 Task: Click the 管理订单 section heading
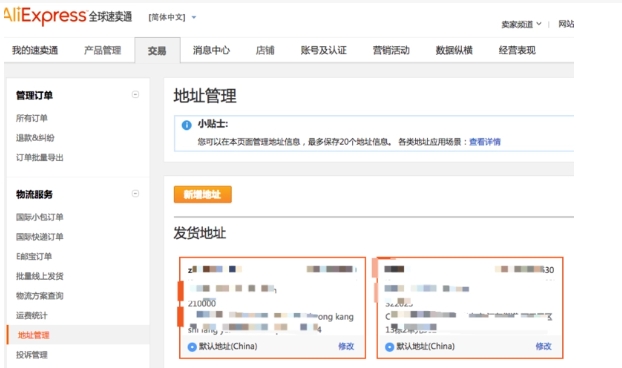(34, 96)
